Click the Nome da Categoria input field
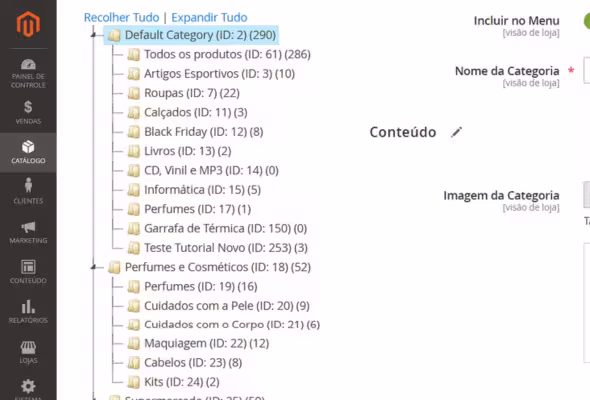This screenshot has width=590, height=400. (x=587, y=70)
